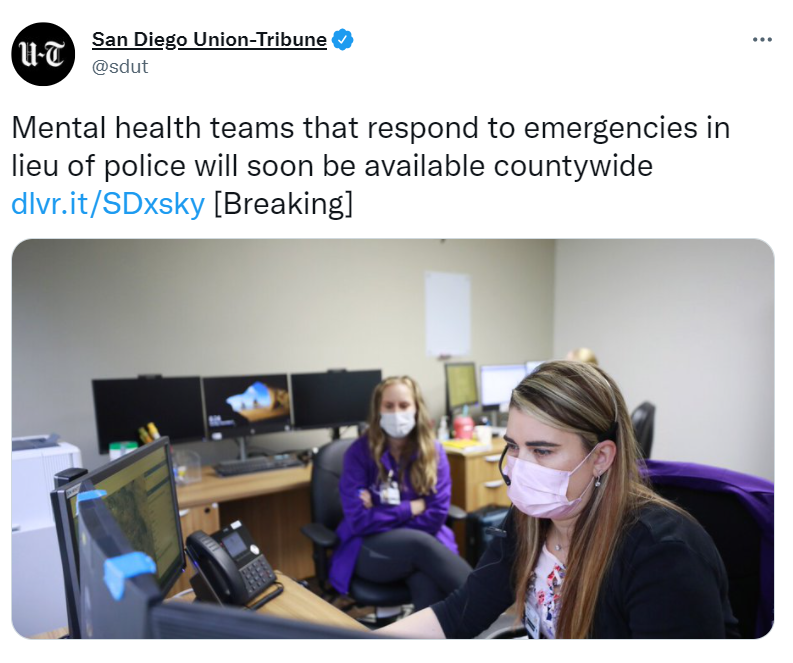Select the tweet text about mental health teams

point(370,147)
